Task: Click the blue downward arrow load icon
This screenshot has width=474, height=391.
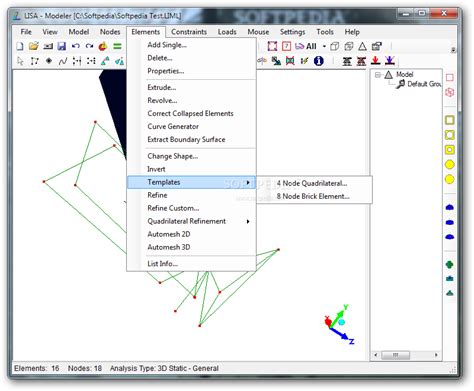Action: point(390,61)
